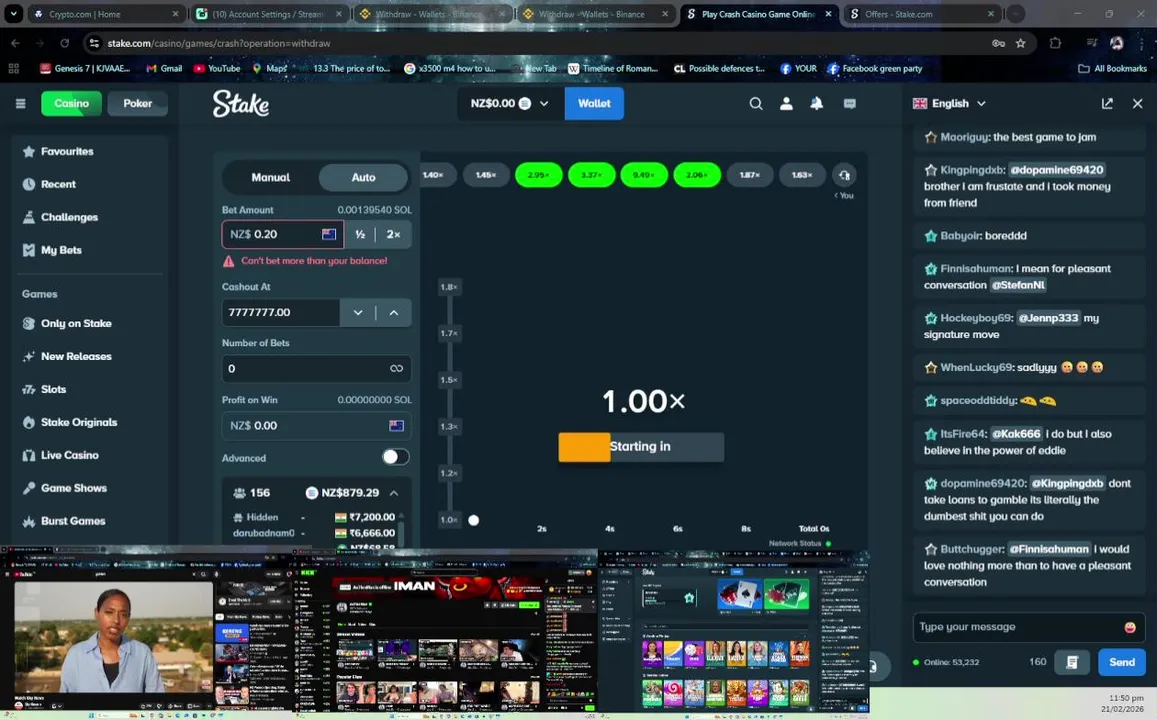Open the notifications bell icon
1157x720 pixels.
click(x=817, y=103)
